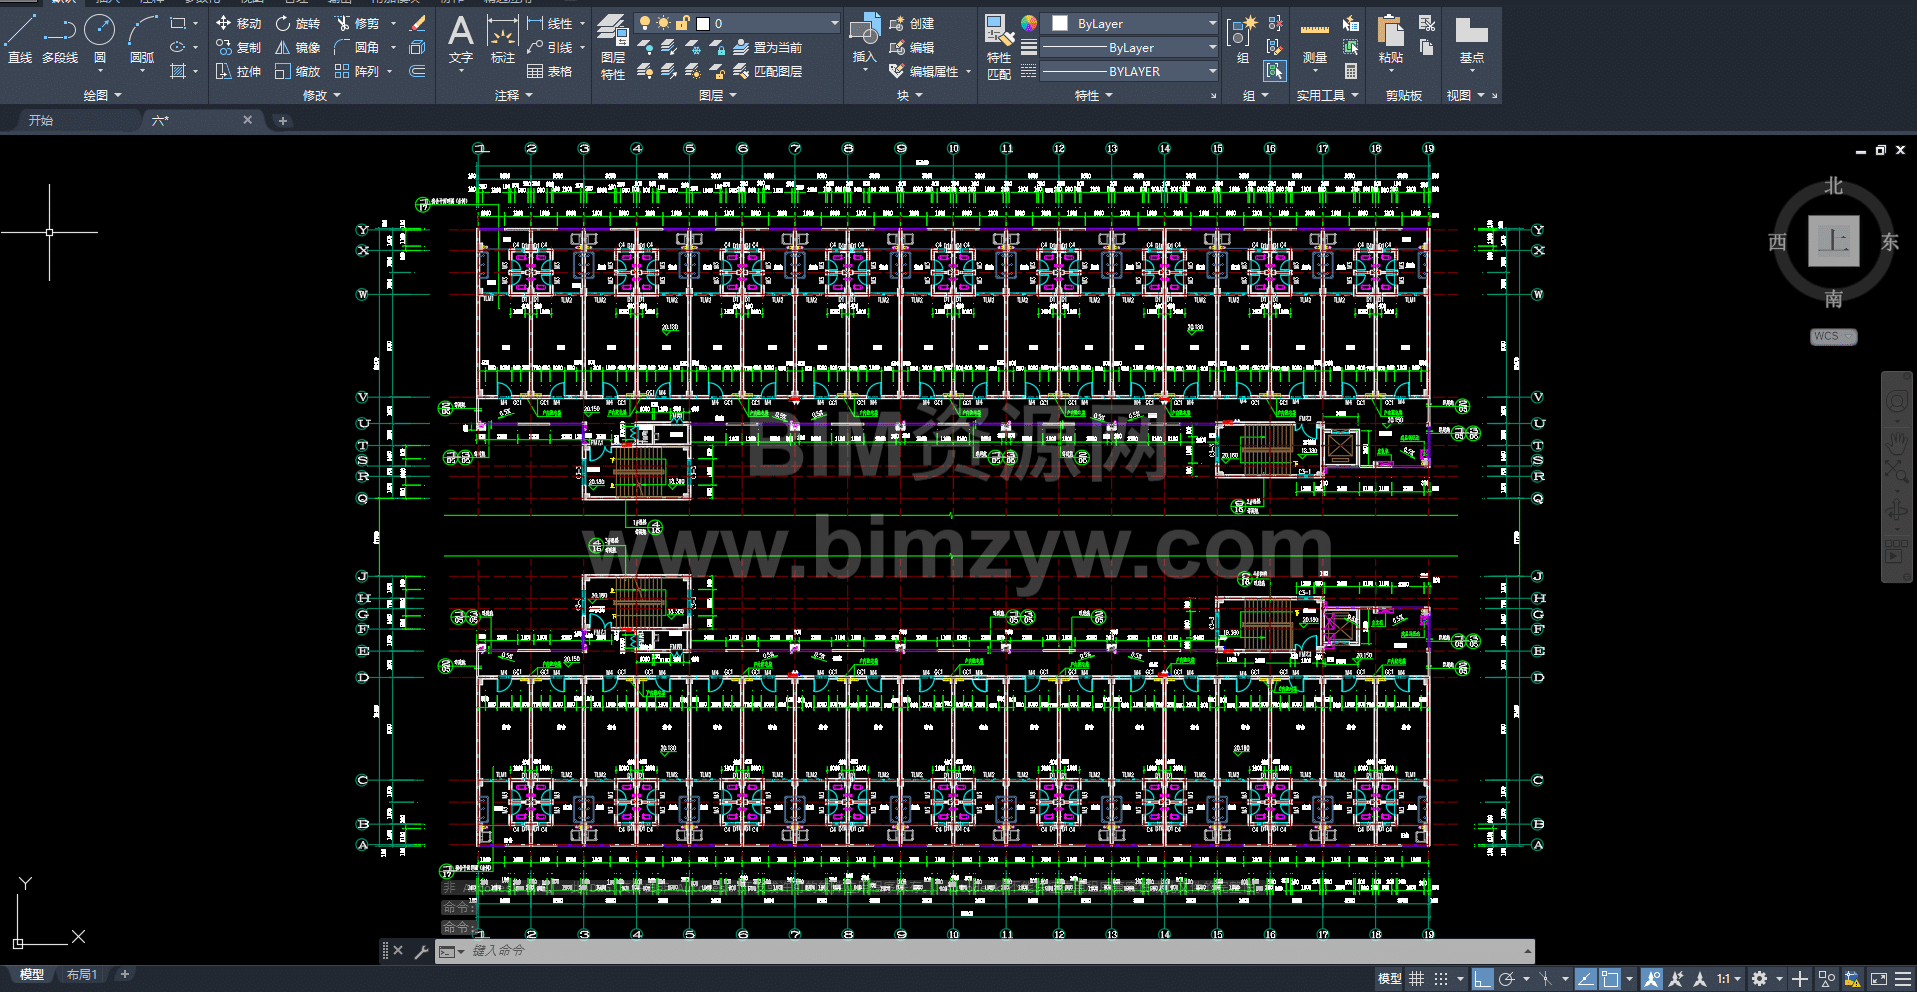Toggle the grid display in status bar

pyautogui.click(x=1416, y=979)
